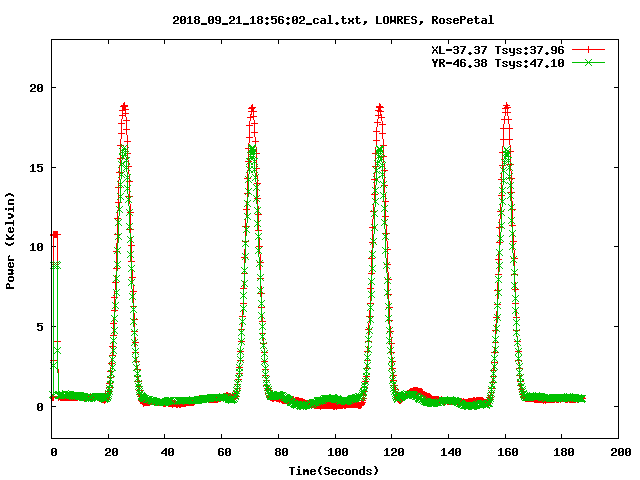640x480 pixels.
Task: Click y-axis tick label 20
Action: 36,88
